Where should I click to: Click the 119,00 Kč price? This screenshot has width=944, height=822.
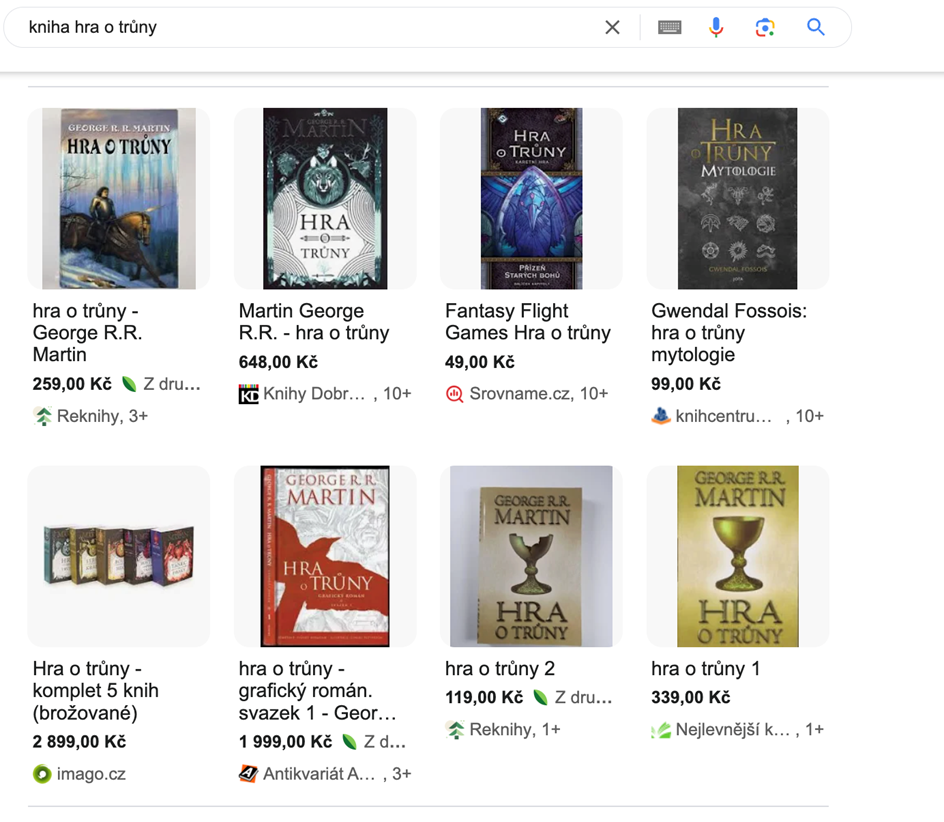point(484,697)
